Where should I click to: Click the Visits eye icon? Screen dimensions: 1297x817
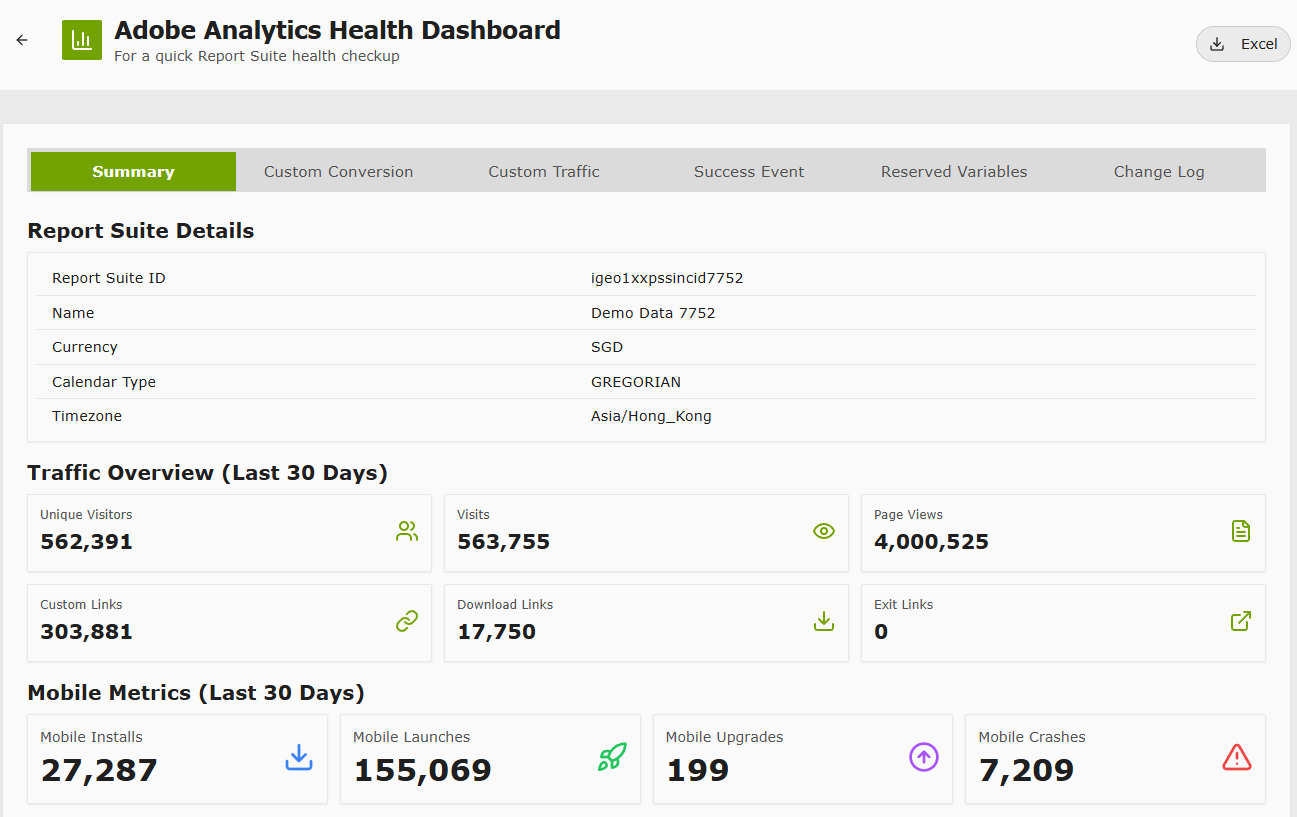[x=823, y=531]
